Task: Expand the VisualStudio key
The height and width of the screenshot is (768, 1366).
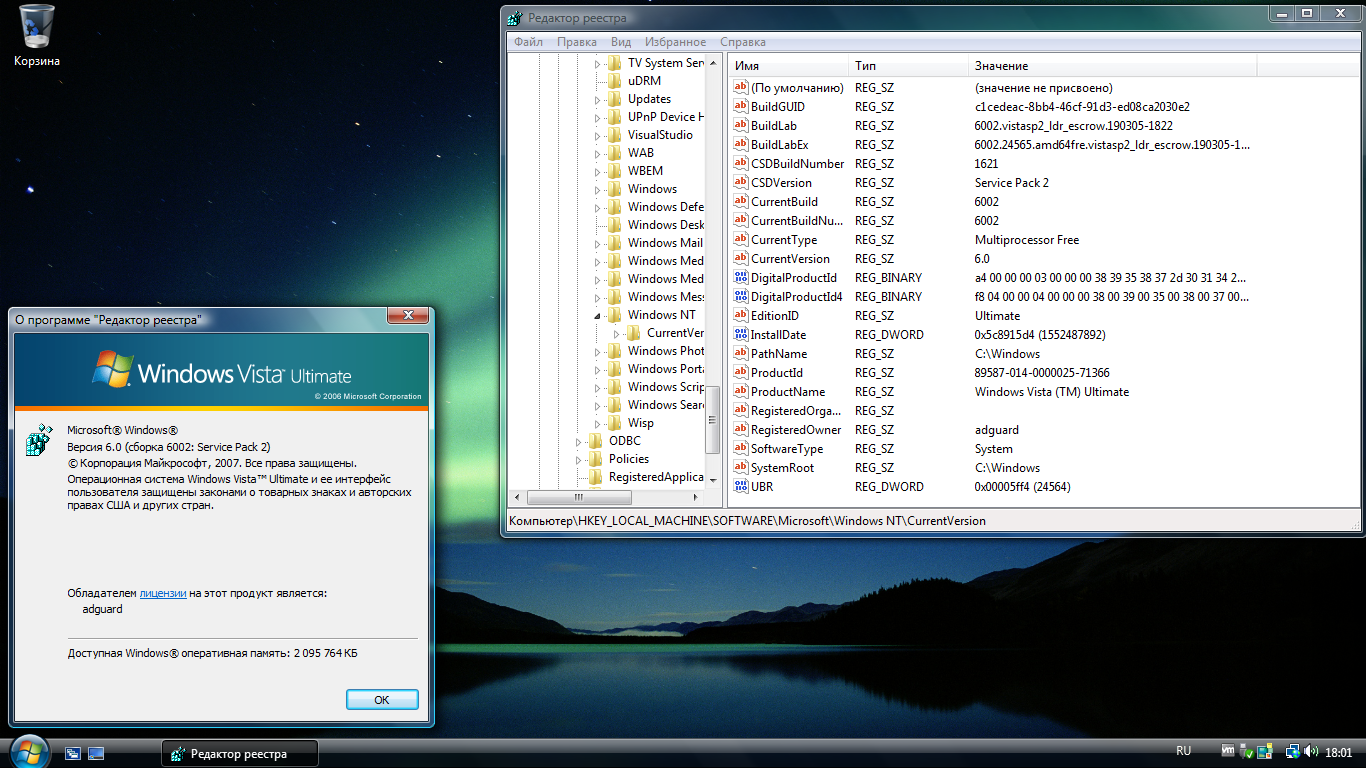Action: coord(598,135)
